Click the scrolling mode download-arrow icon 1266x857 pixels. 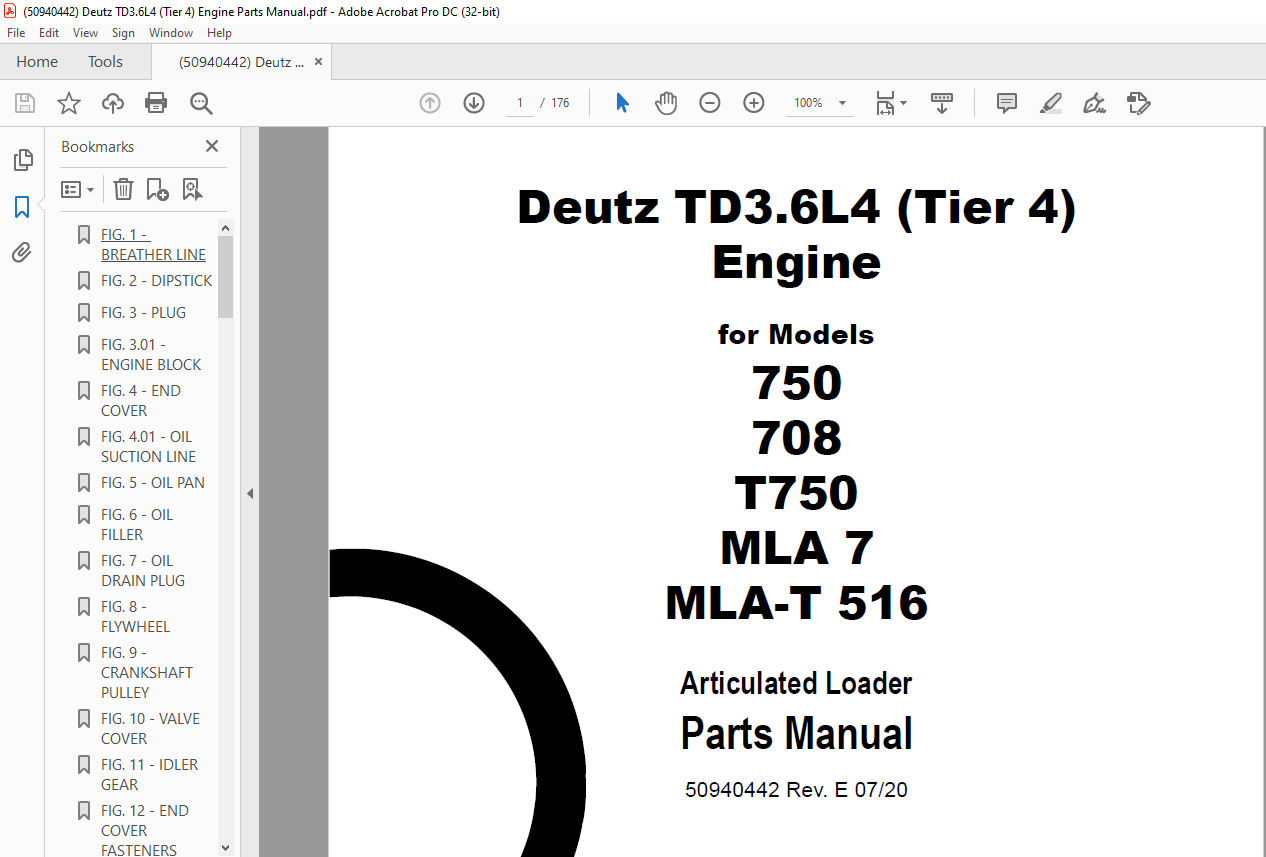[942, 103]
